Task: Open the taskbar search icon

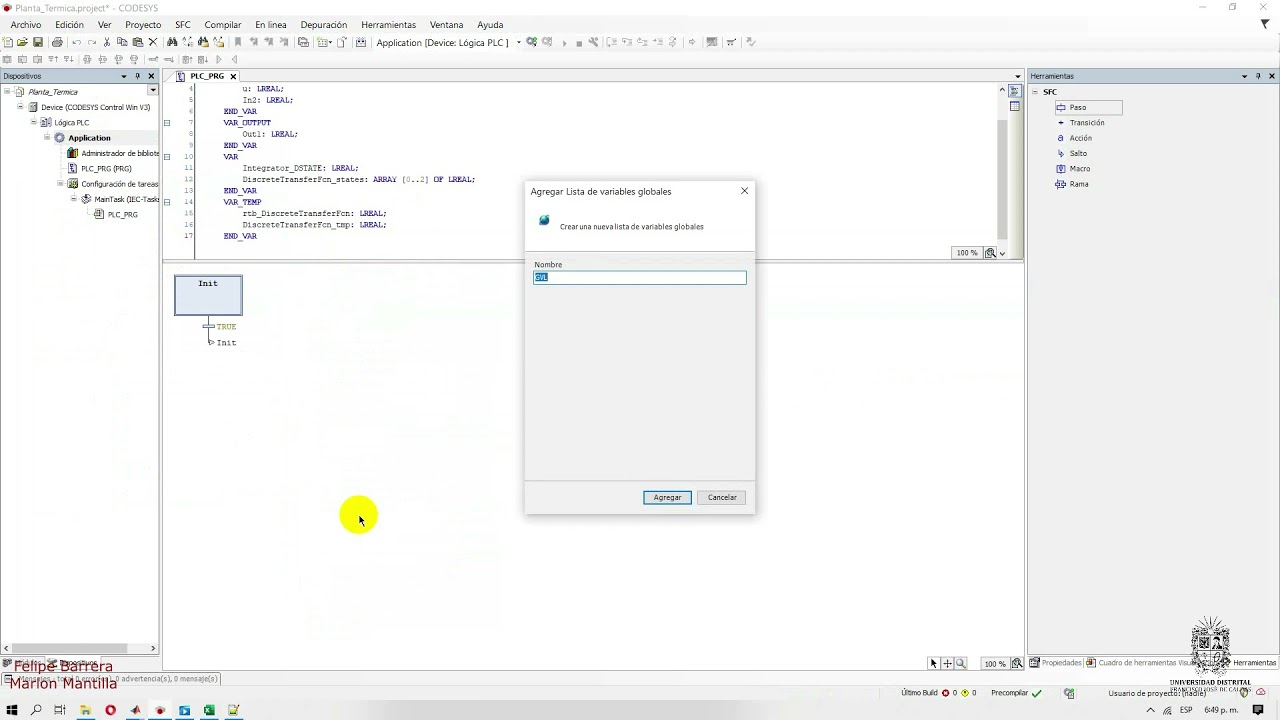Action: [x=36, y=710]
